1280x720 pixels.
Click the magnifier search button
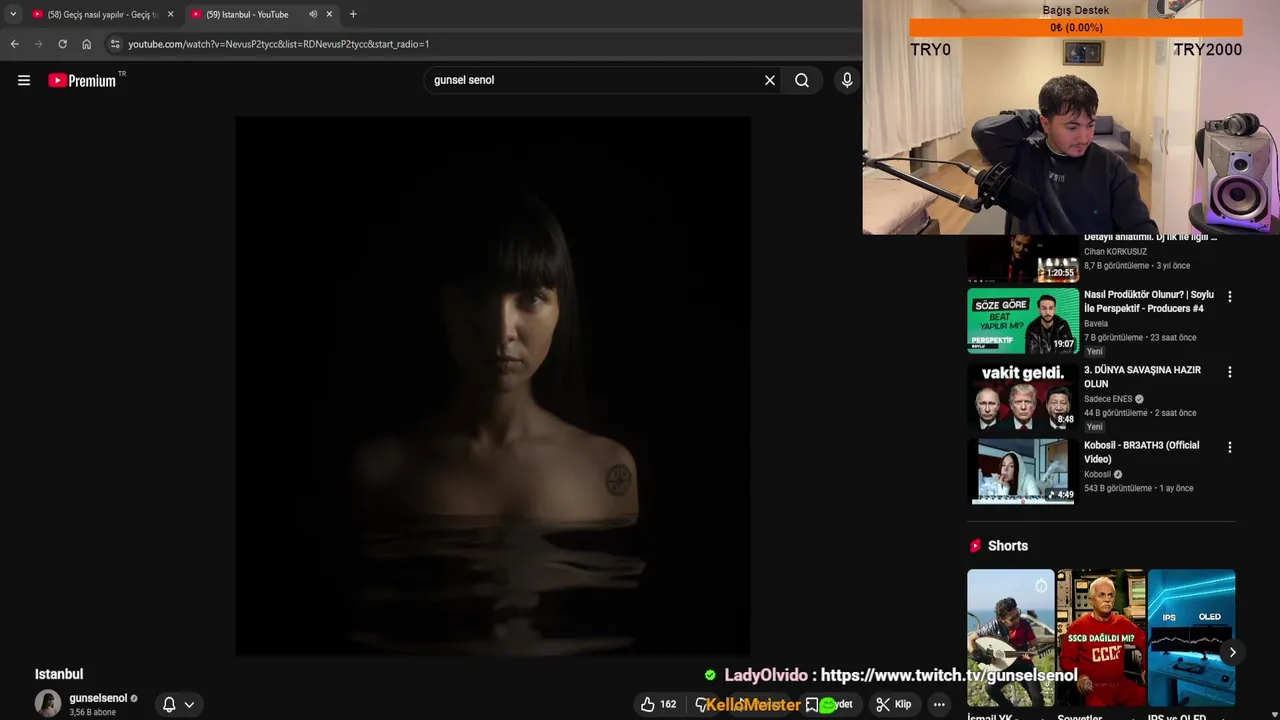[x=802, y=80]
